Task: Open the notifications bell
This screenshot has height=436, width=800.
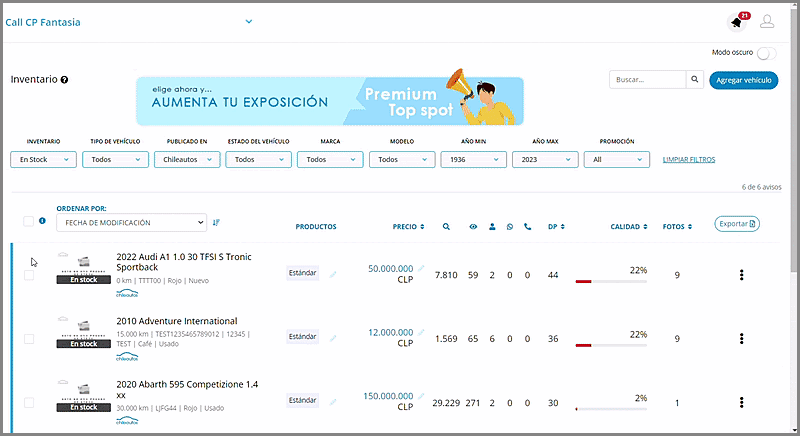Action: (x=737, y=22)
